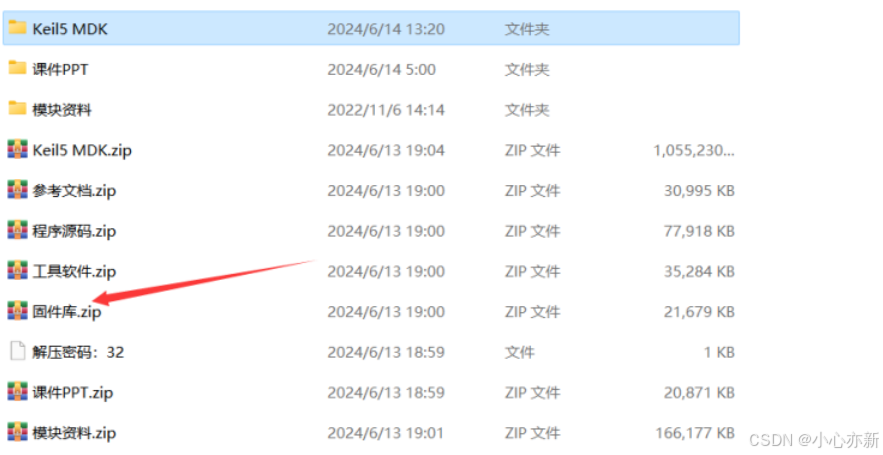Click the date 2024/6/13 19:01
Screen dimensions: 883x455
click(x=386, y=434)
